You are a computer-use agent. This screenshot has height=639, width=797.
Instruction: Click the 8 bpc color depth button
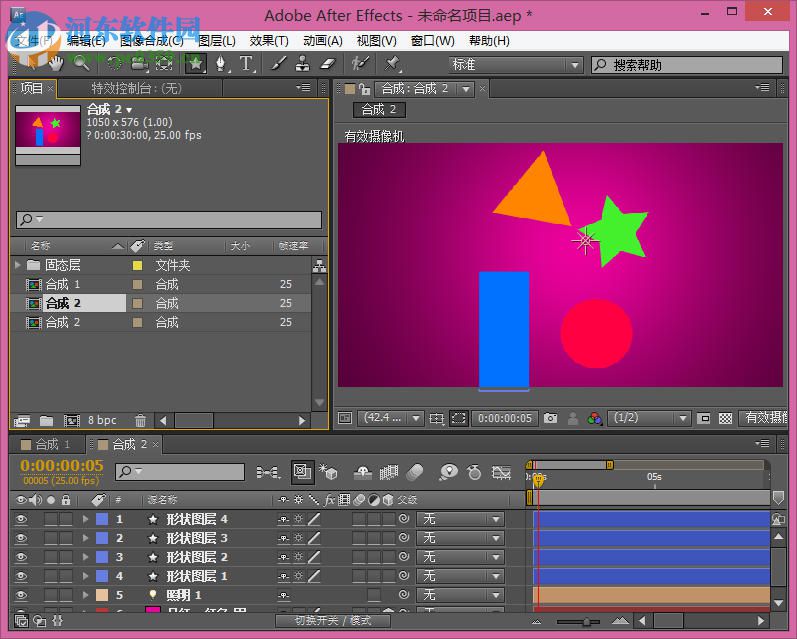click(102, 421)
